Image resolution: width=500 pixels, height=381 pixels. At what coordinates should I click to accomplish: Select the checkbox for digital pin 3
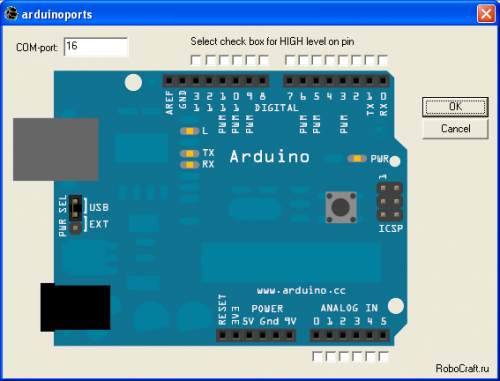343,60
